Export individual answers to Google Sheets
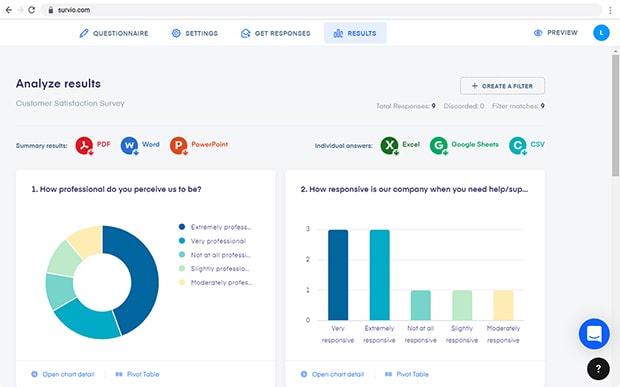The height and width of the screenshot is (387, 620). coord(464,145)
